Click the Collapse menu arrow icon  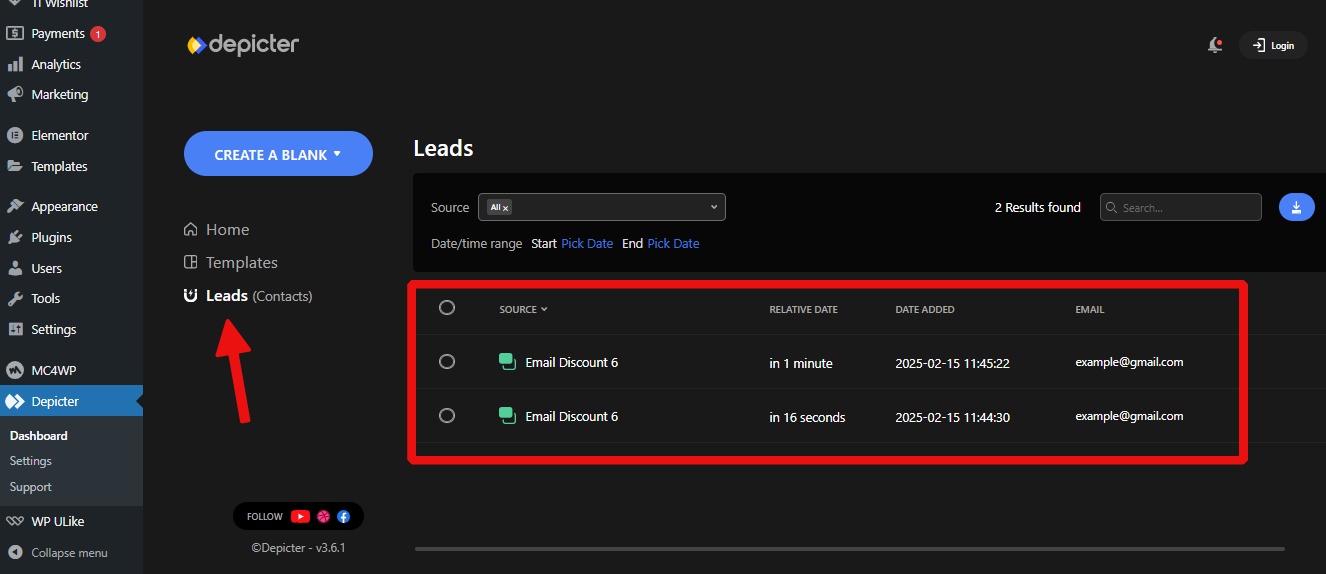(x=15, y=552)
